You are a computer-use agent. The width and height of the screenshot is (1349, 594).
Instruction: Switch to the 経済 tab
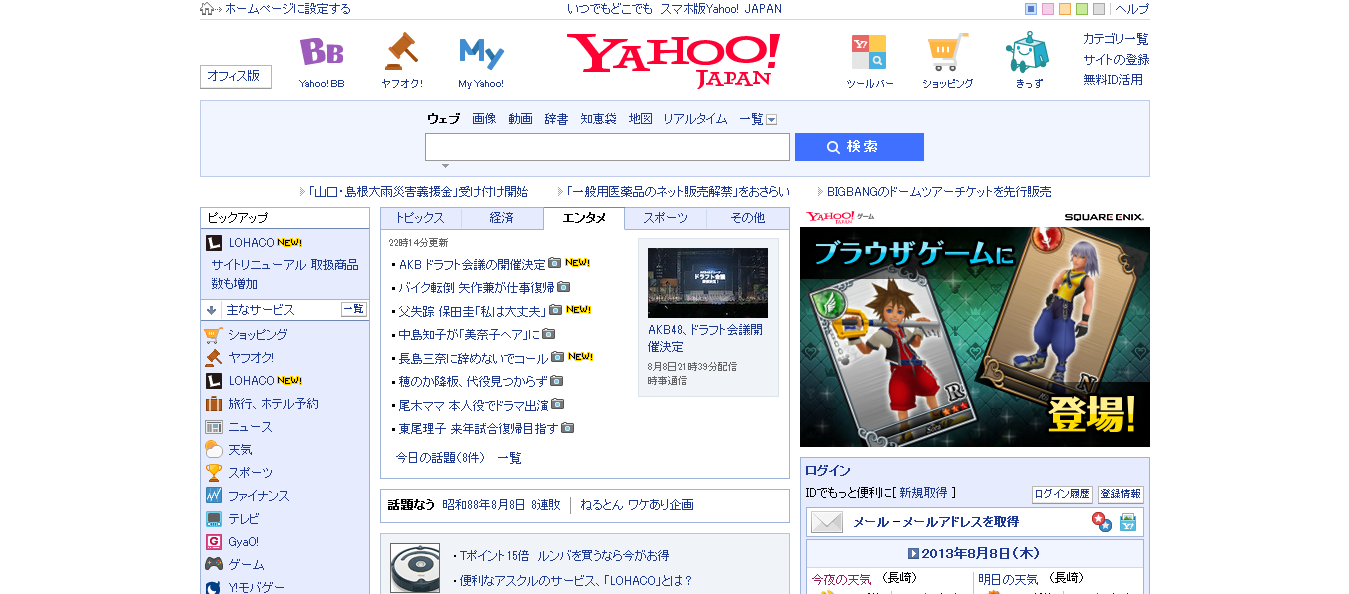click(502, 218)
